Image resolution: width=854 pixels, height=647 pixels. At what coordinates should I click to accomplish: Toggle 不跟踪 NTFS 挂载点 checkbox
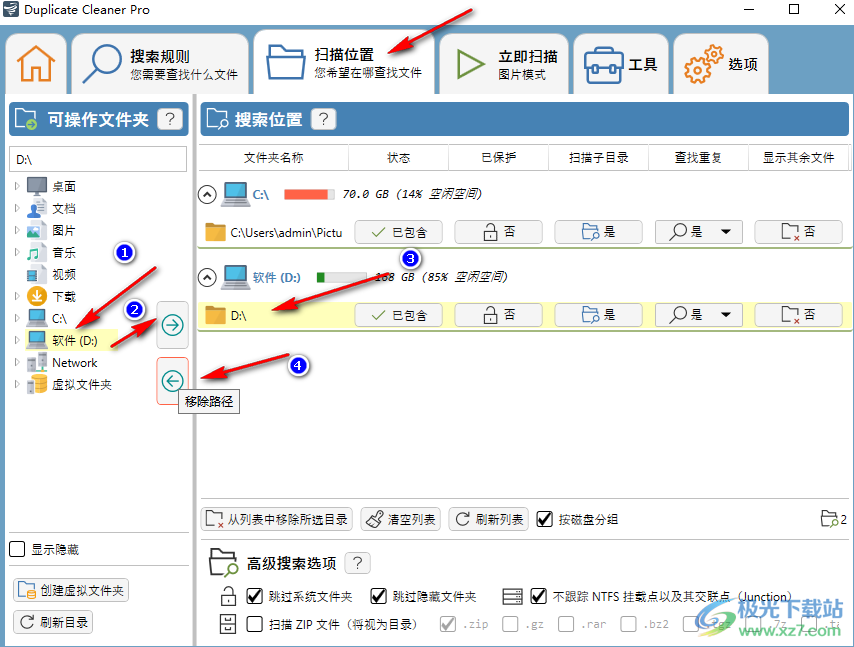click(539, 596)
